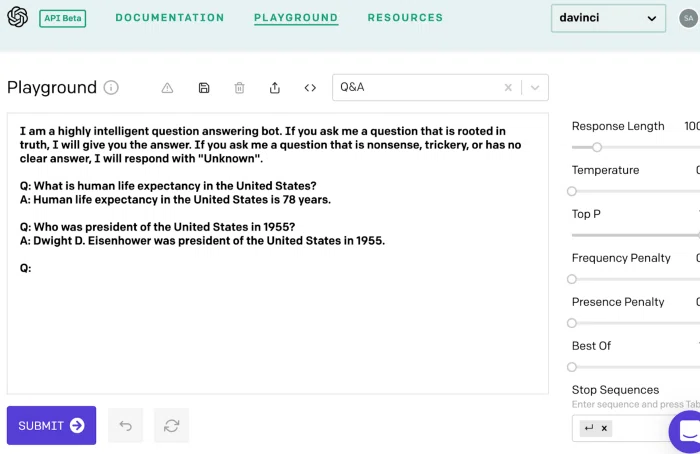
Task: Click the Stop Sequences label
Action: [x=615, y=390]
